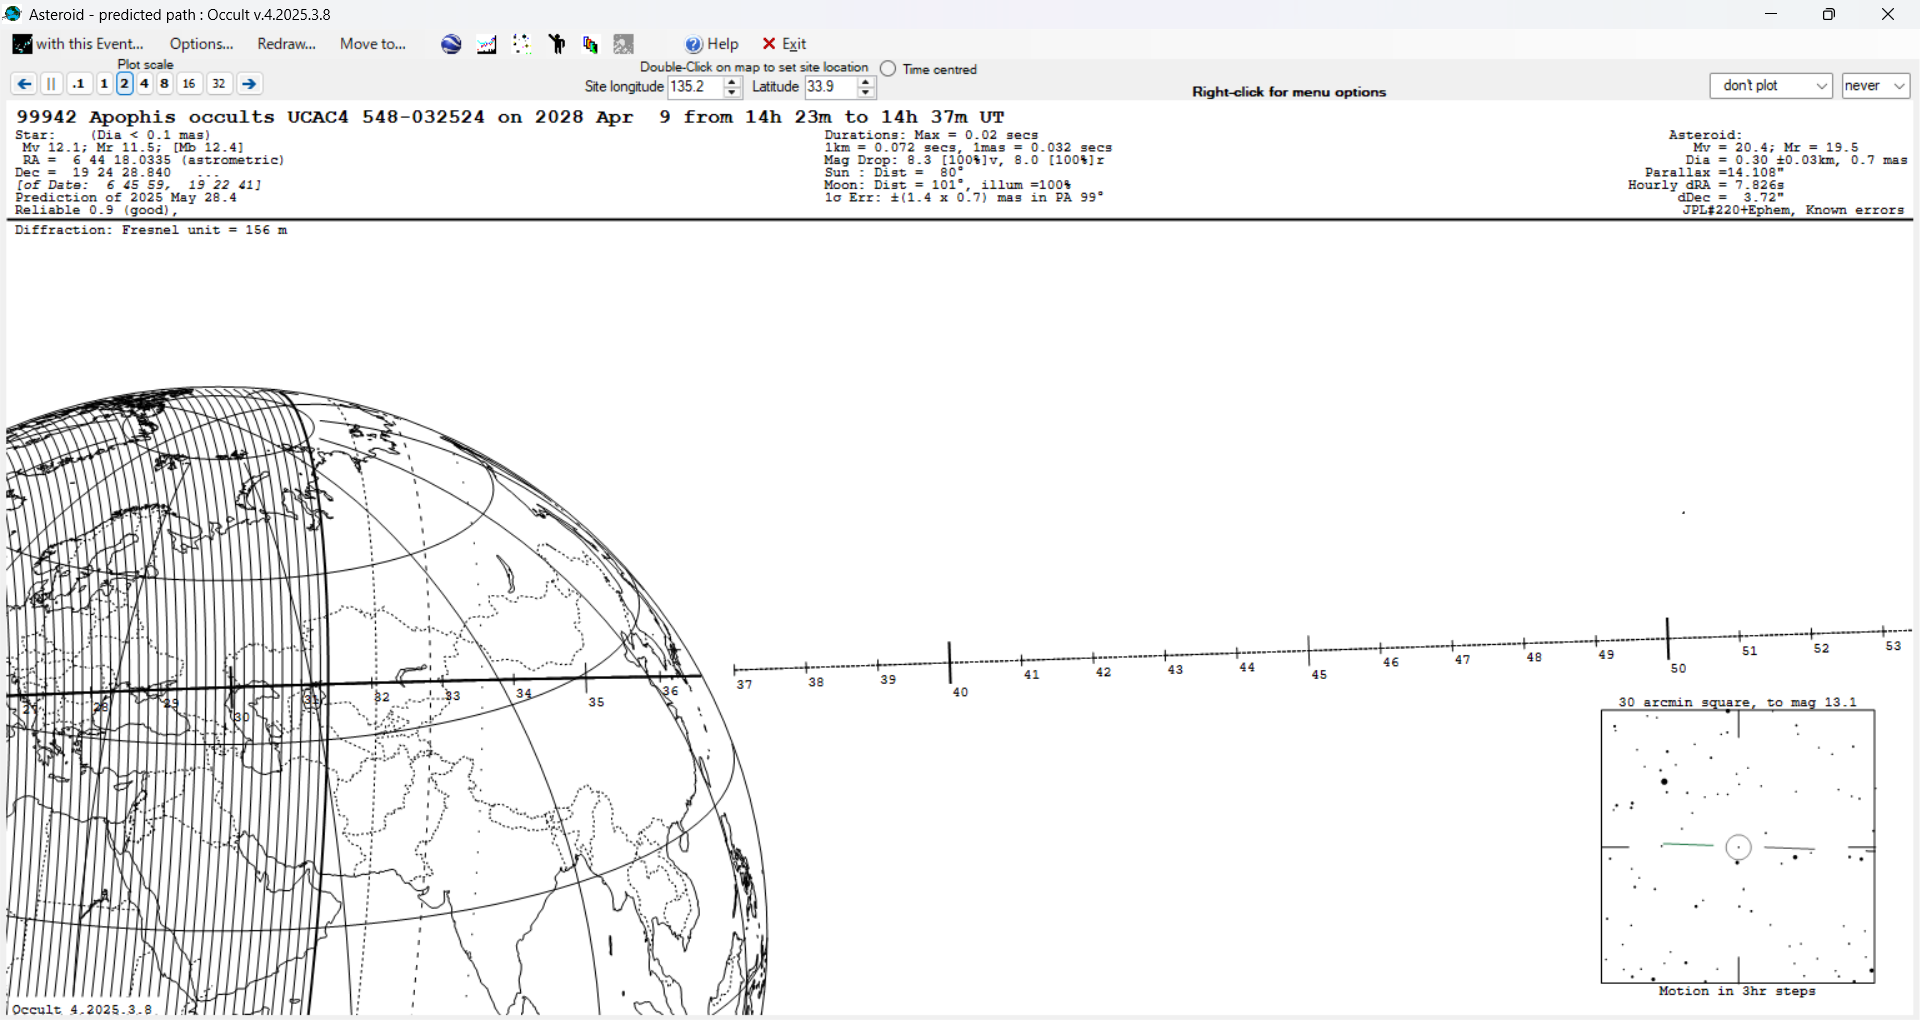Increase Latitude with up spinner

pos(867,82)
